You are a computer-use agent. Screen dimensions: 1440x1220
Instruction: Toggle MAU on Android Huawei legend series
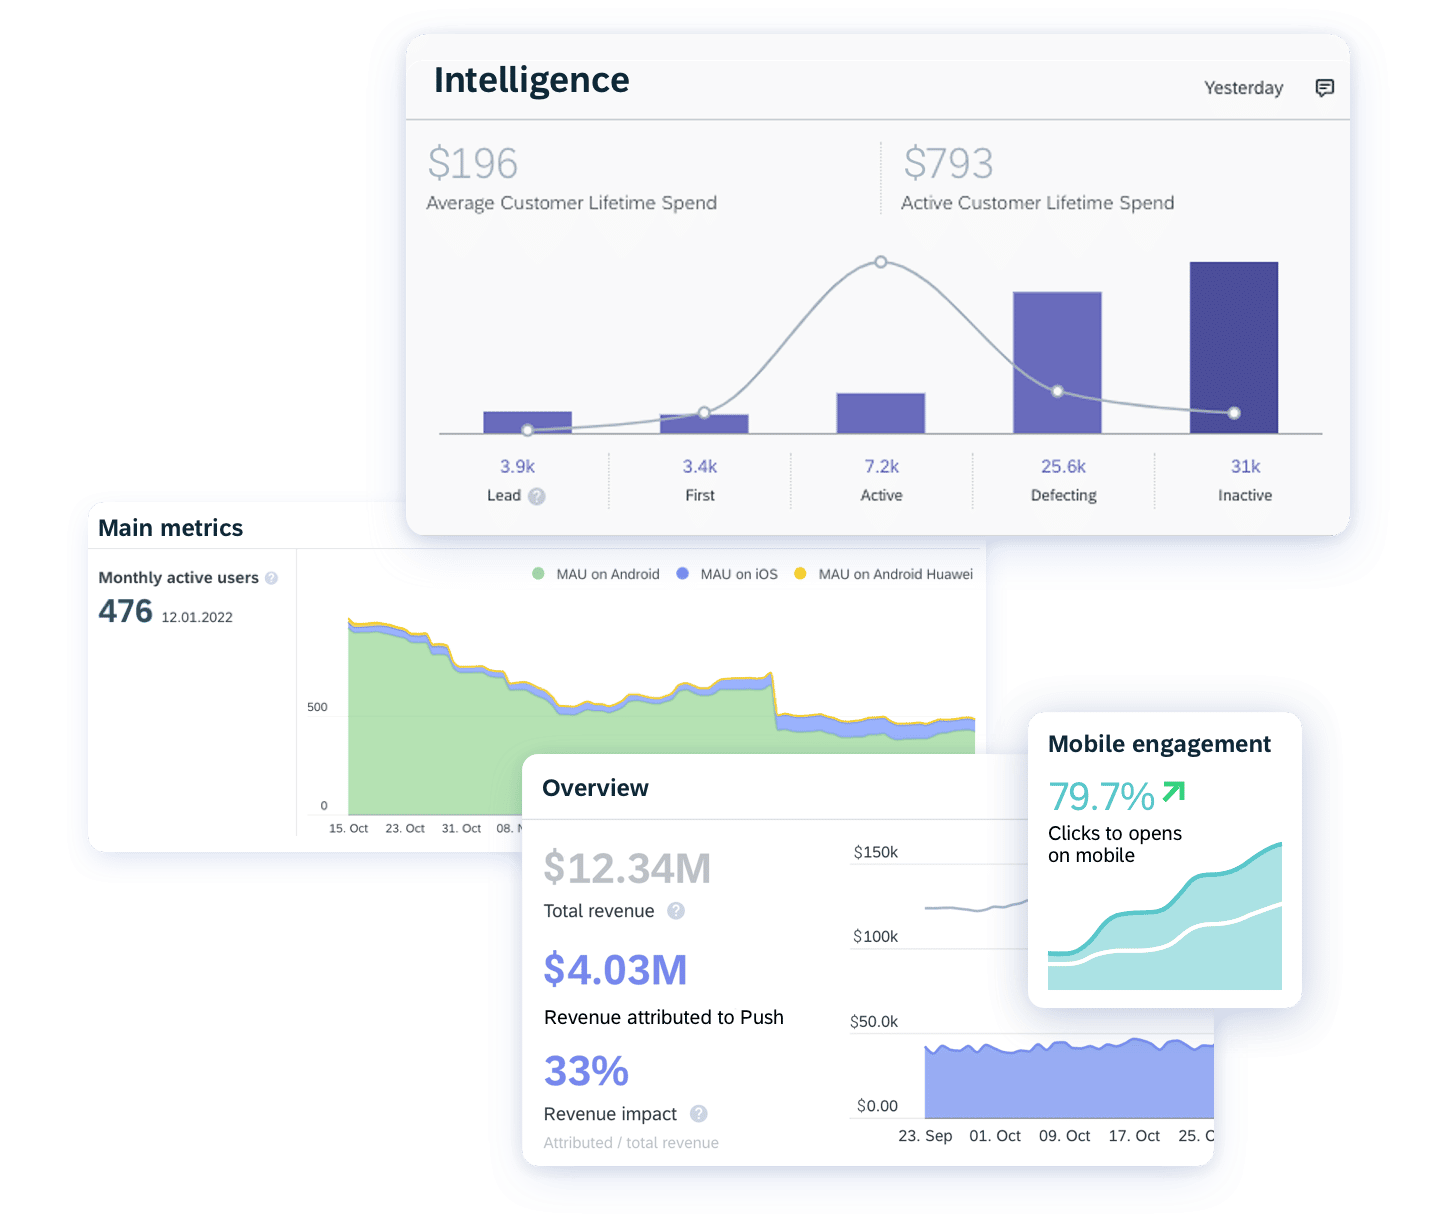pos(883,574)
